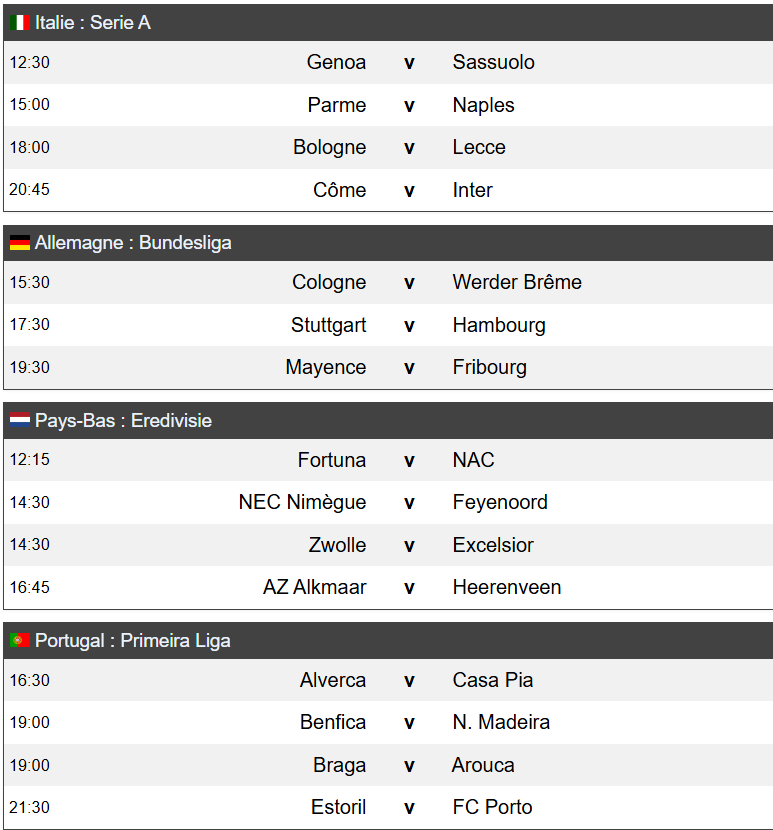Select the Werder Brême team name
The image size is (773, 830).
coord(516,282)
